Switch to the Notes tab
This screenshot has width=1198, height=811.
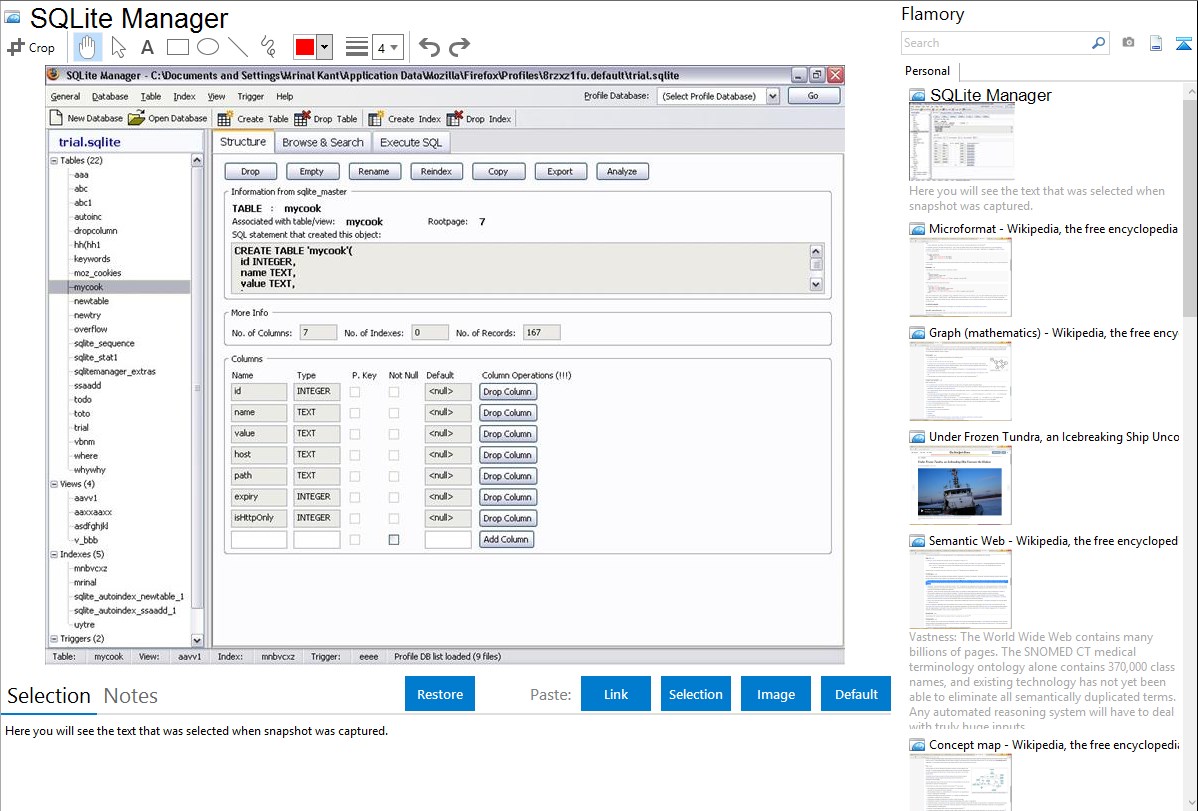point(131,696)
